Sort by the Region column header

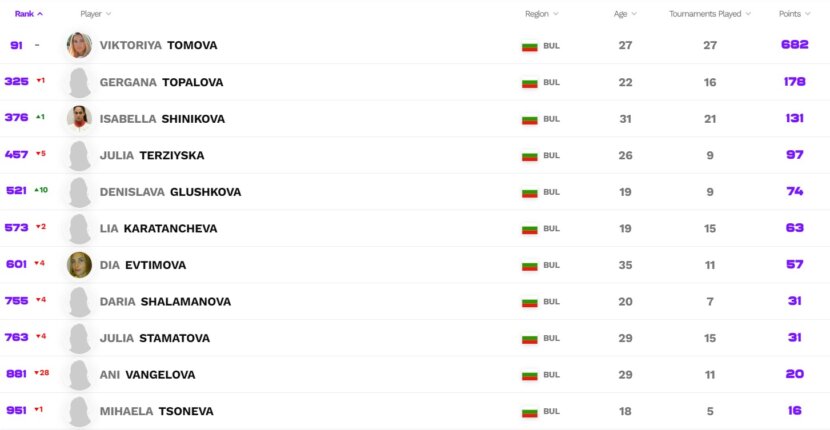542,14
